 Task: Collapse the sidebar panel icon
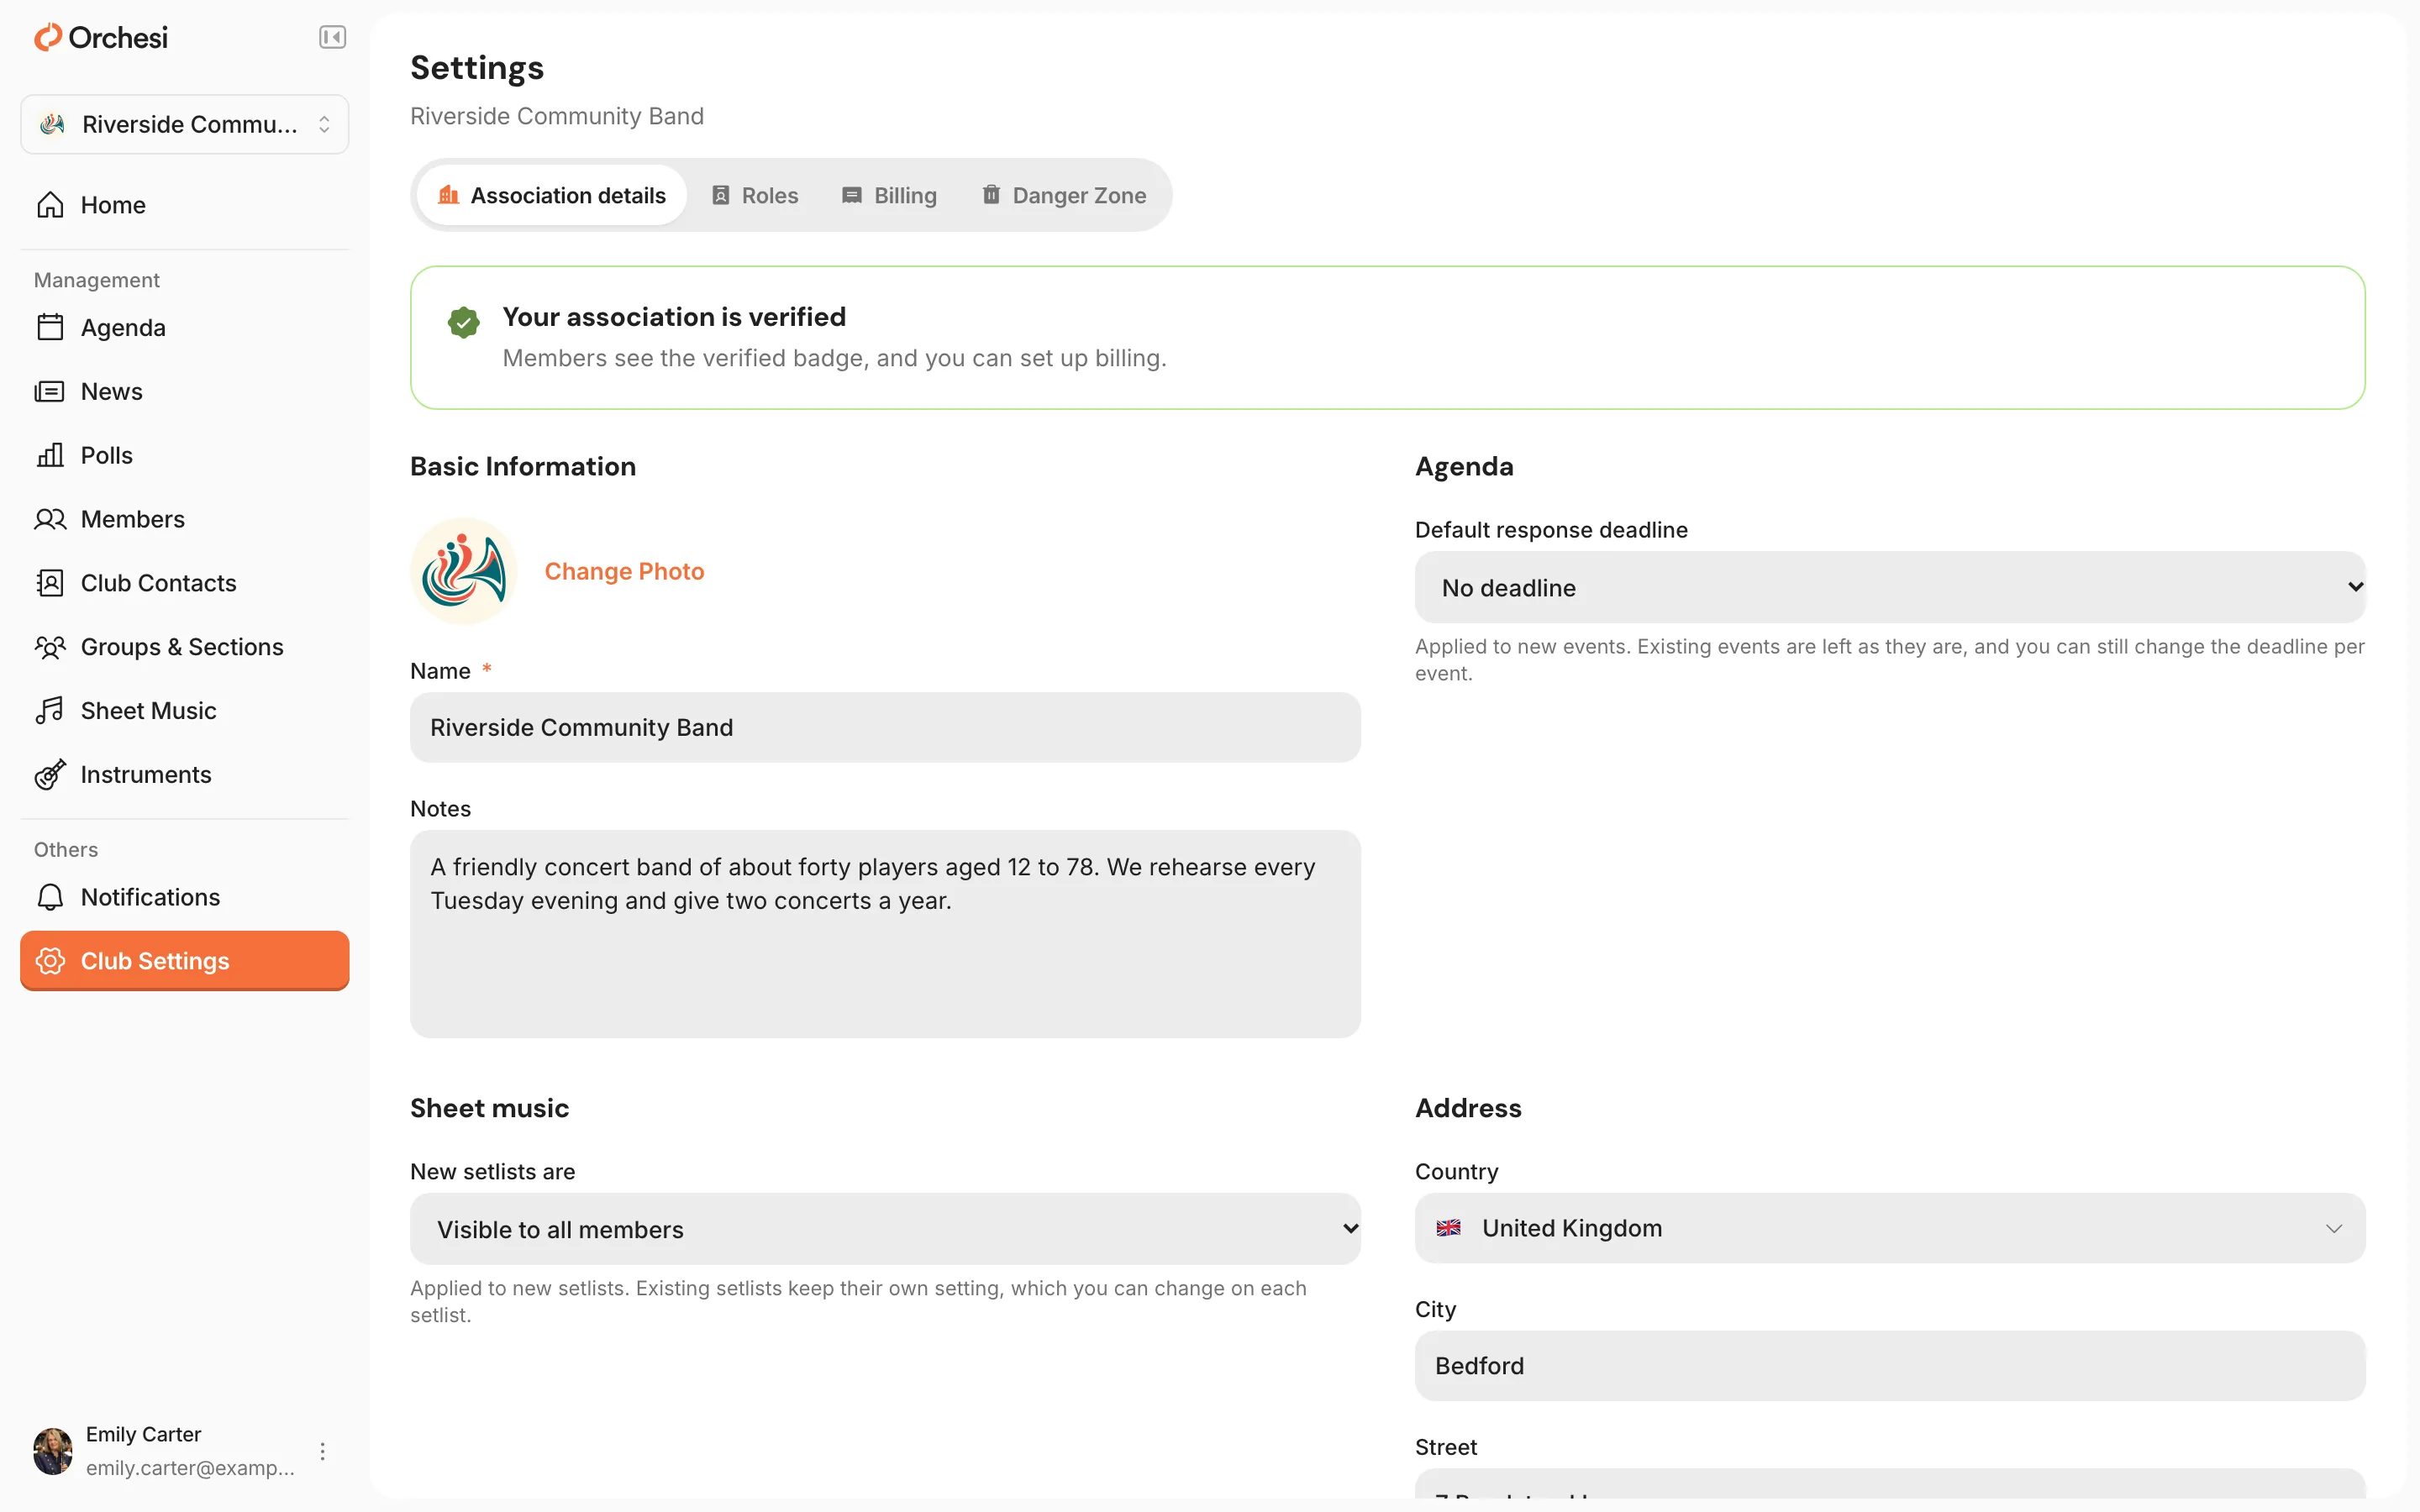click(x=332, y=38)
